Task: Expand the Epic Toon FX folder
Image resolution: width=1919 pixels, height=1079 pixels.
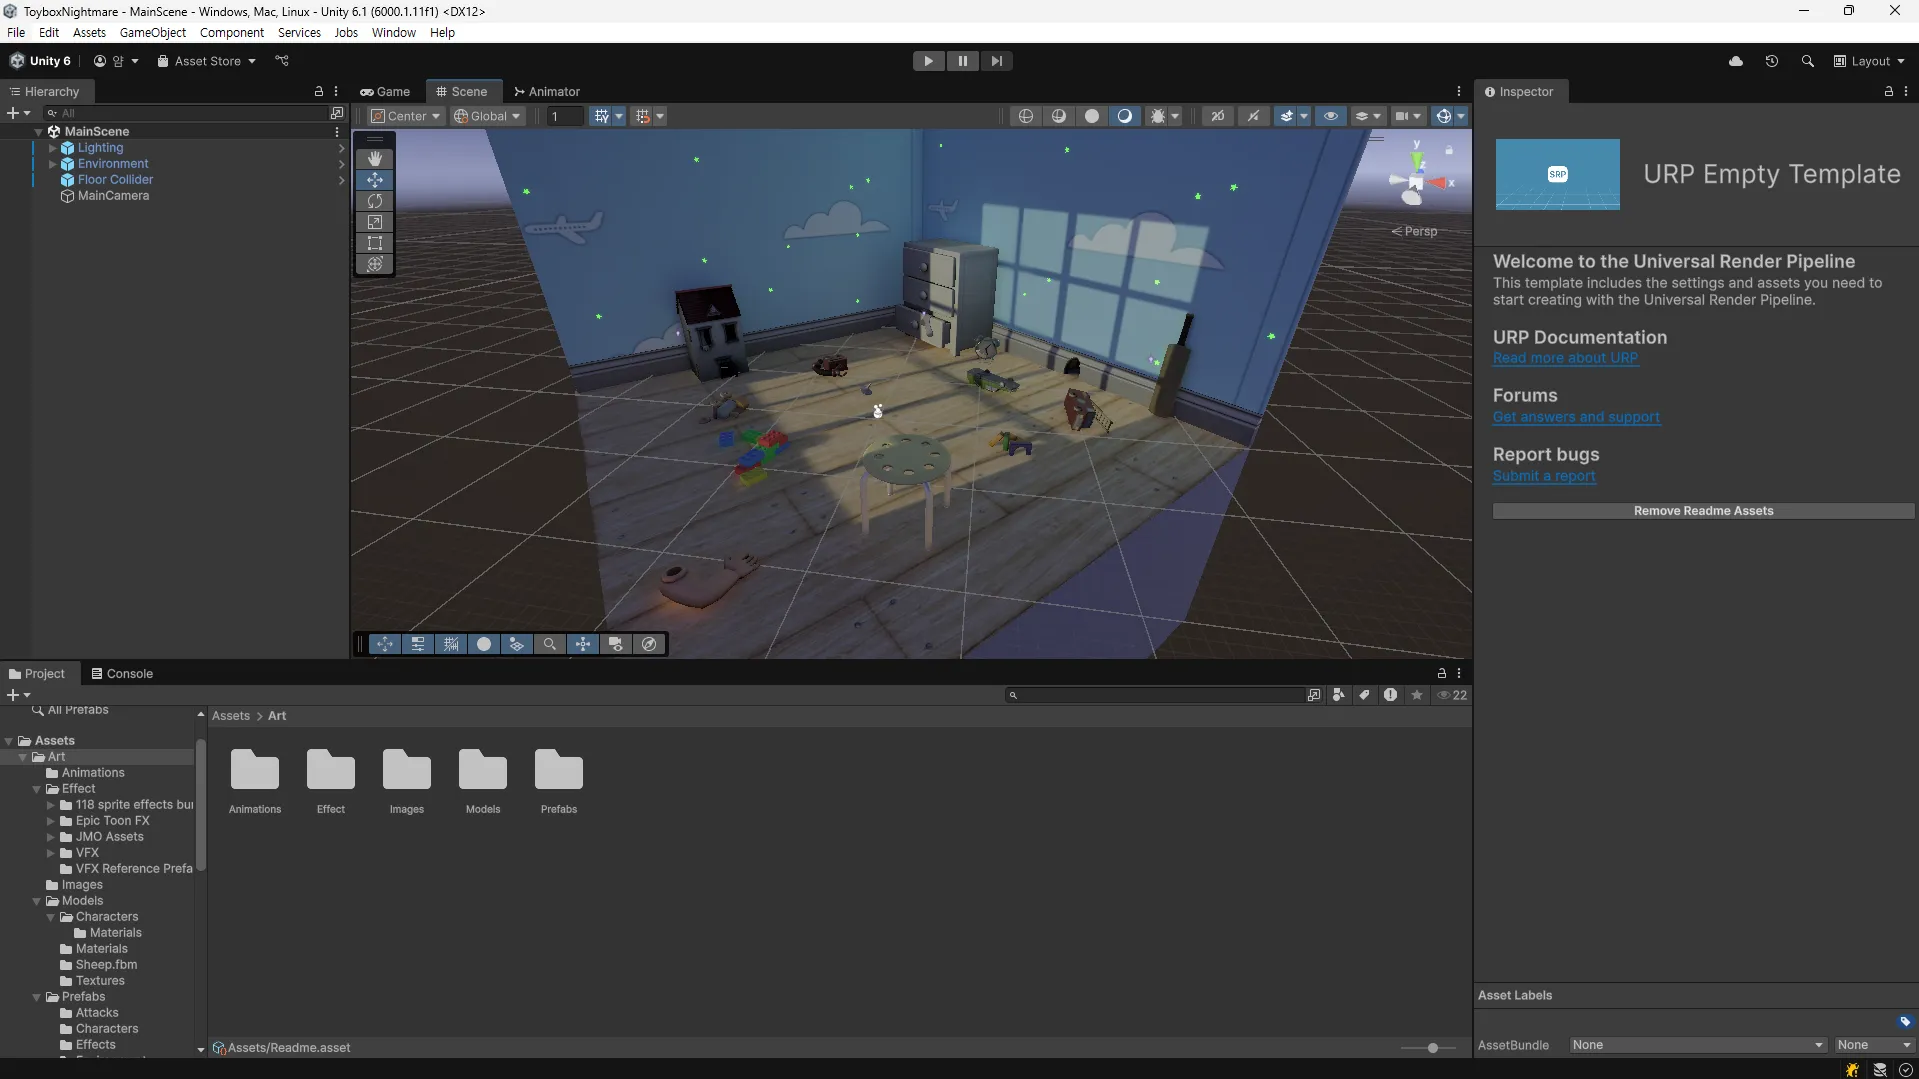Action: (51, 821)
